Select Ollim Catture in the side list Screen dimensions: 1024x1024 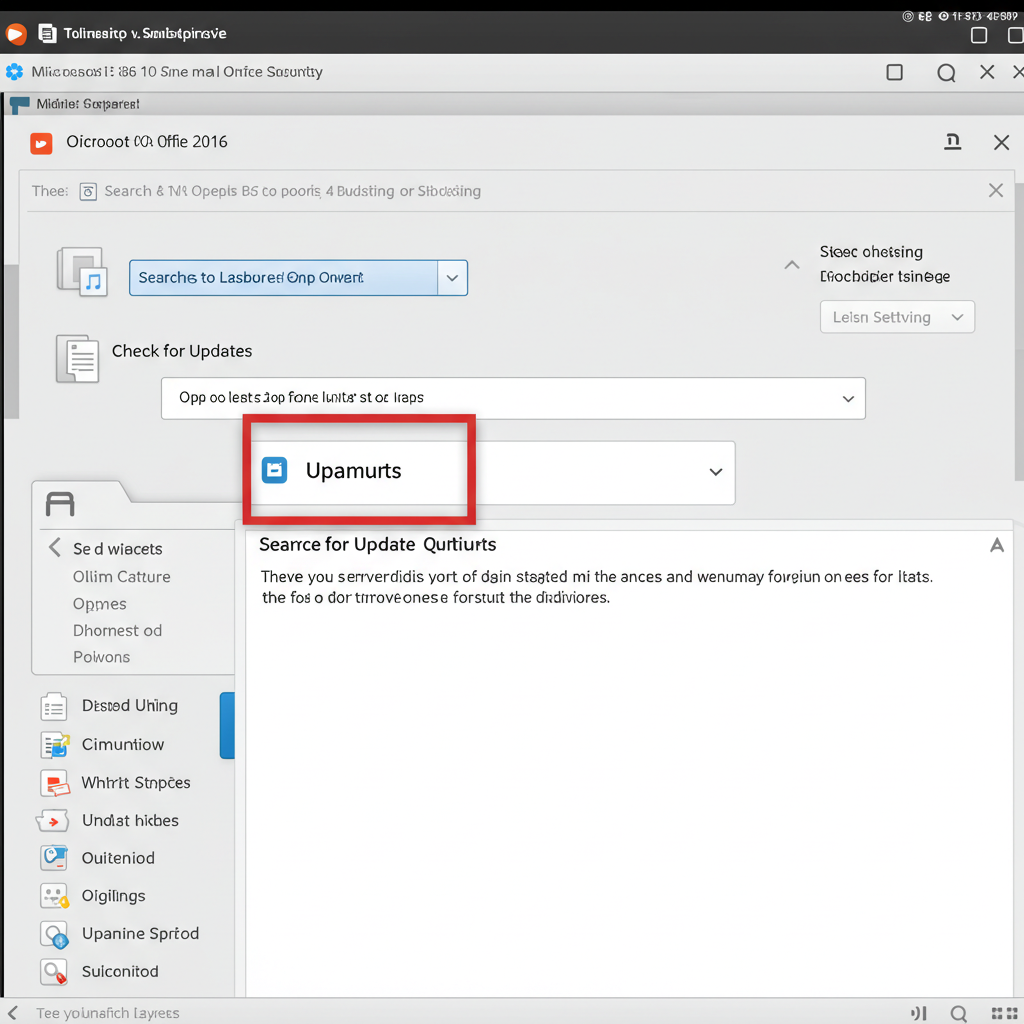121,577
